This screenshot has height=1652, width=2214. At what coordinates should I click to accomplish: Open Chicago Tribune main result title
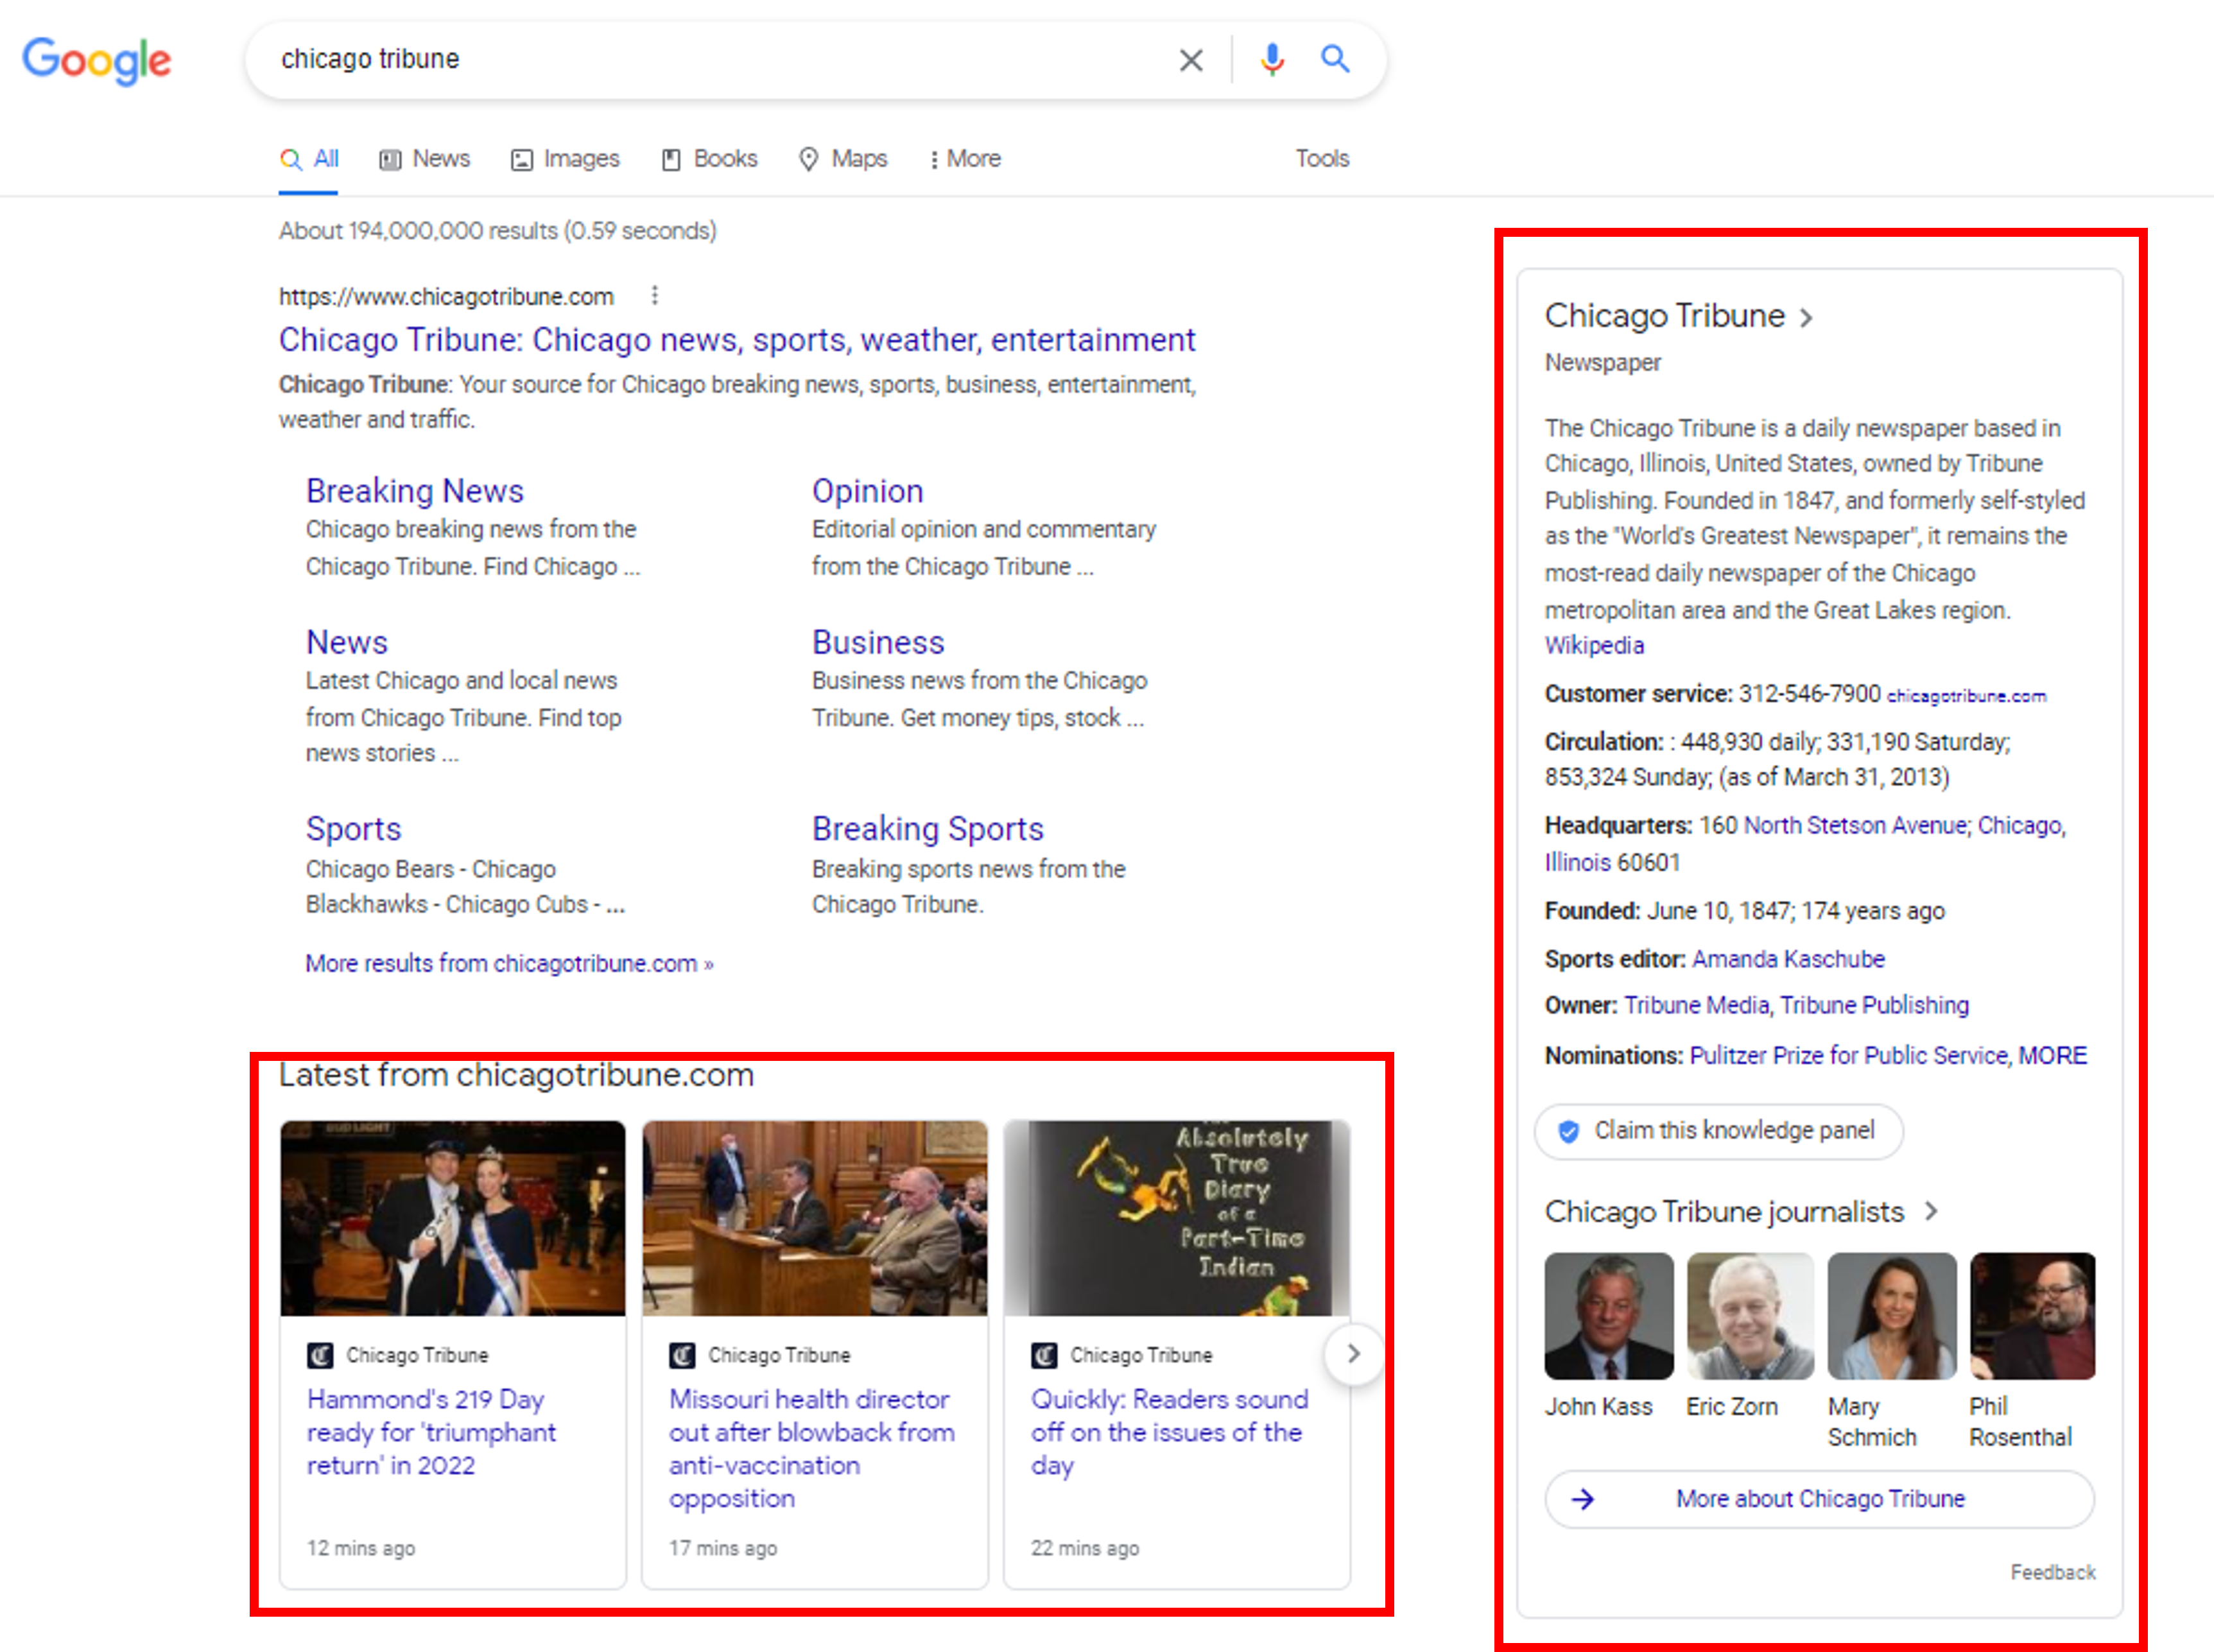click(737, 340)
